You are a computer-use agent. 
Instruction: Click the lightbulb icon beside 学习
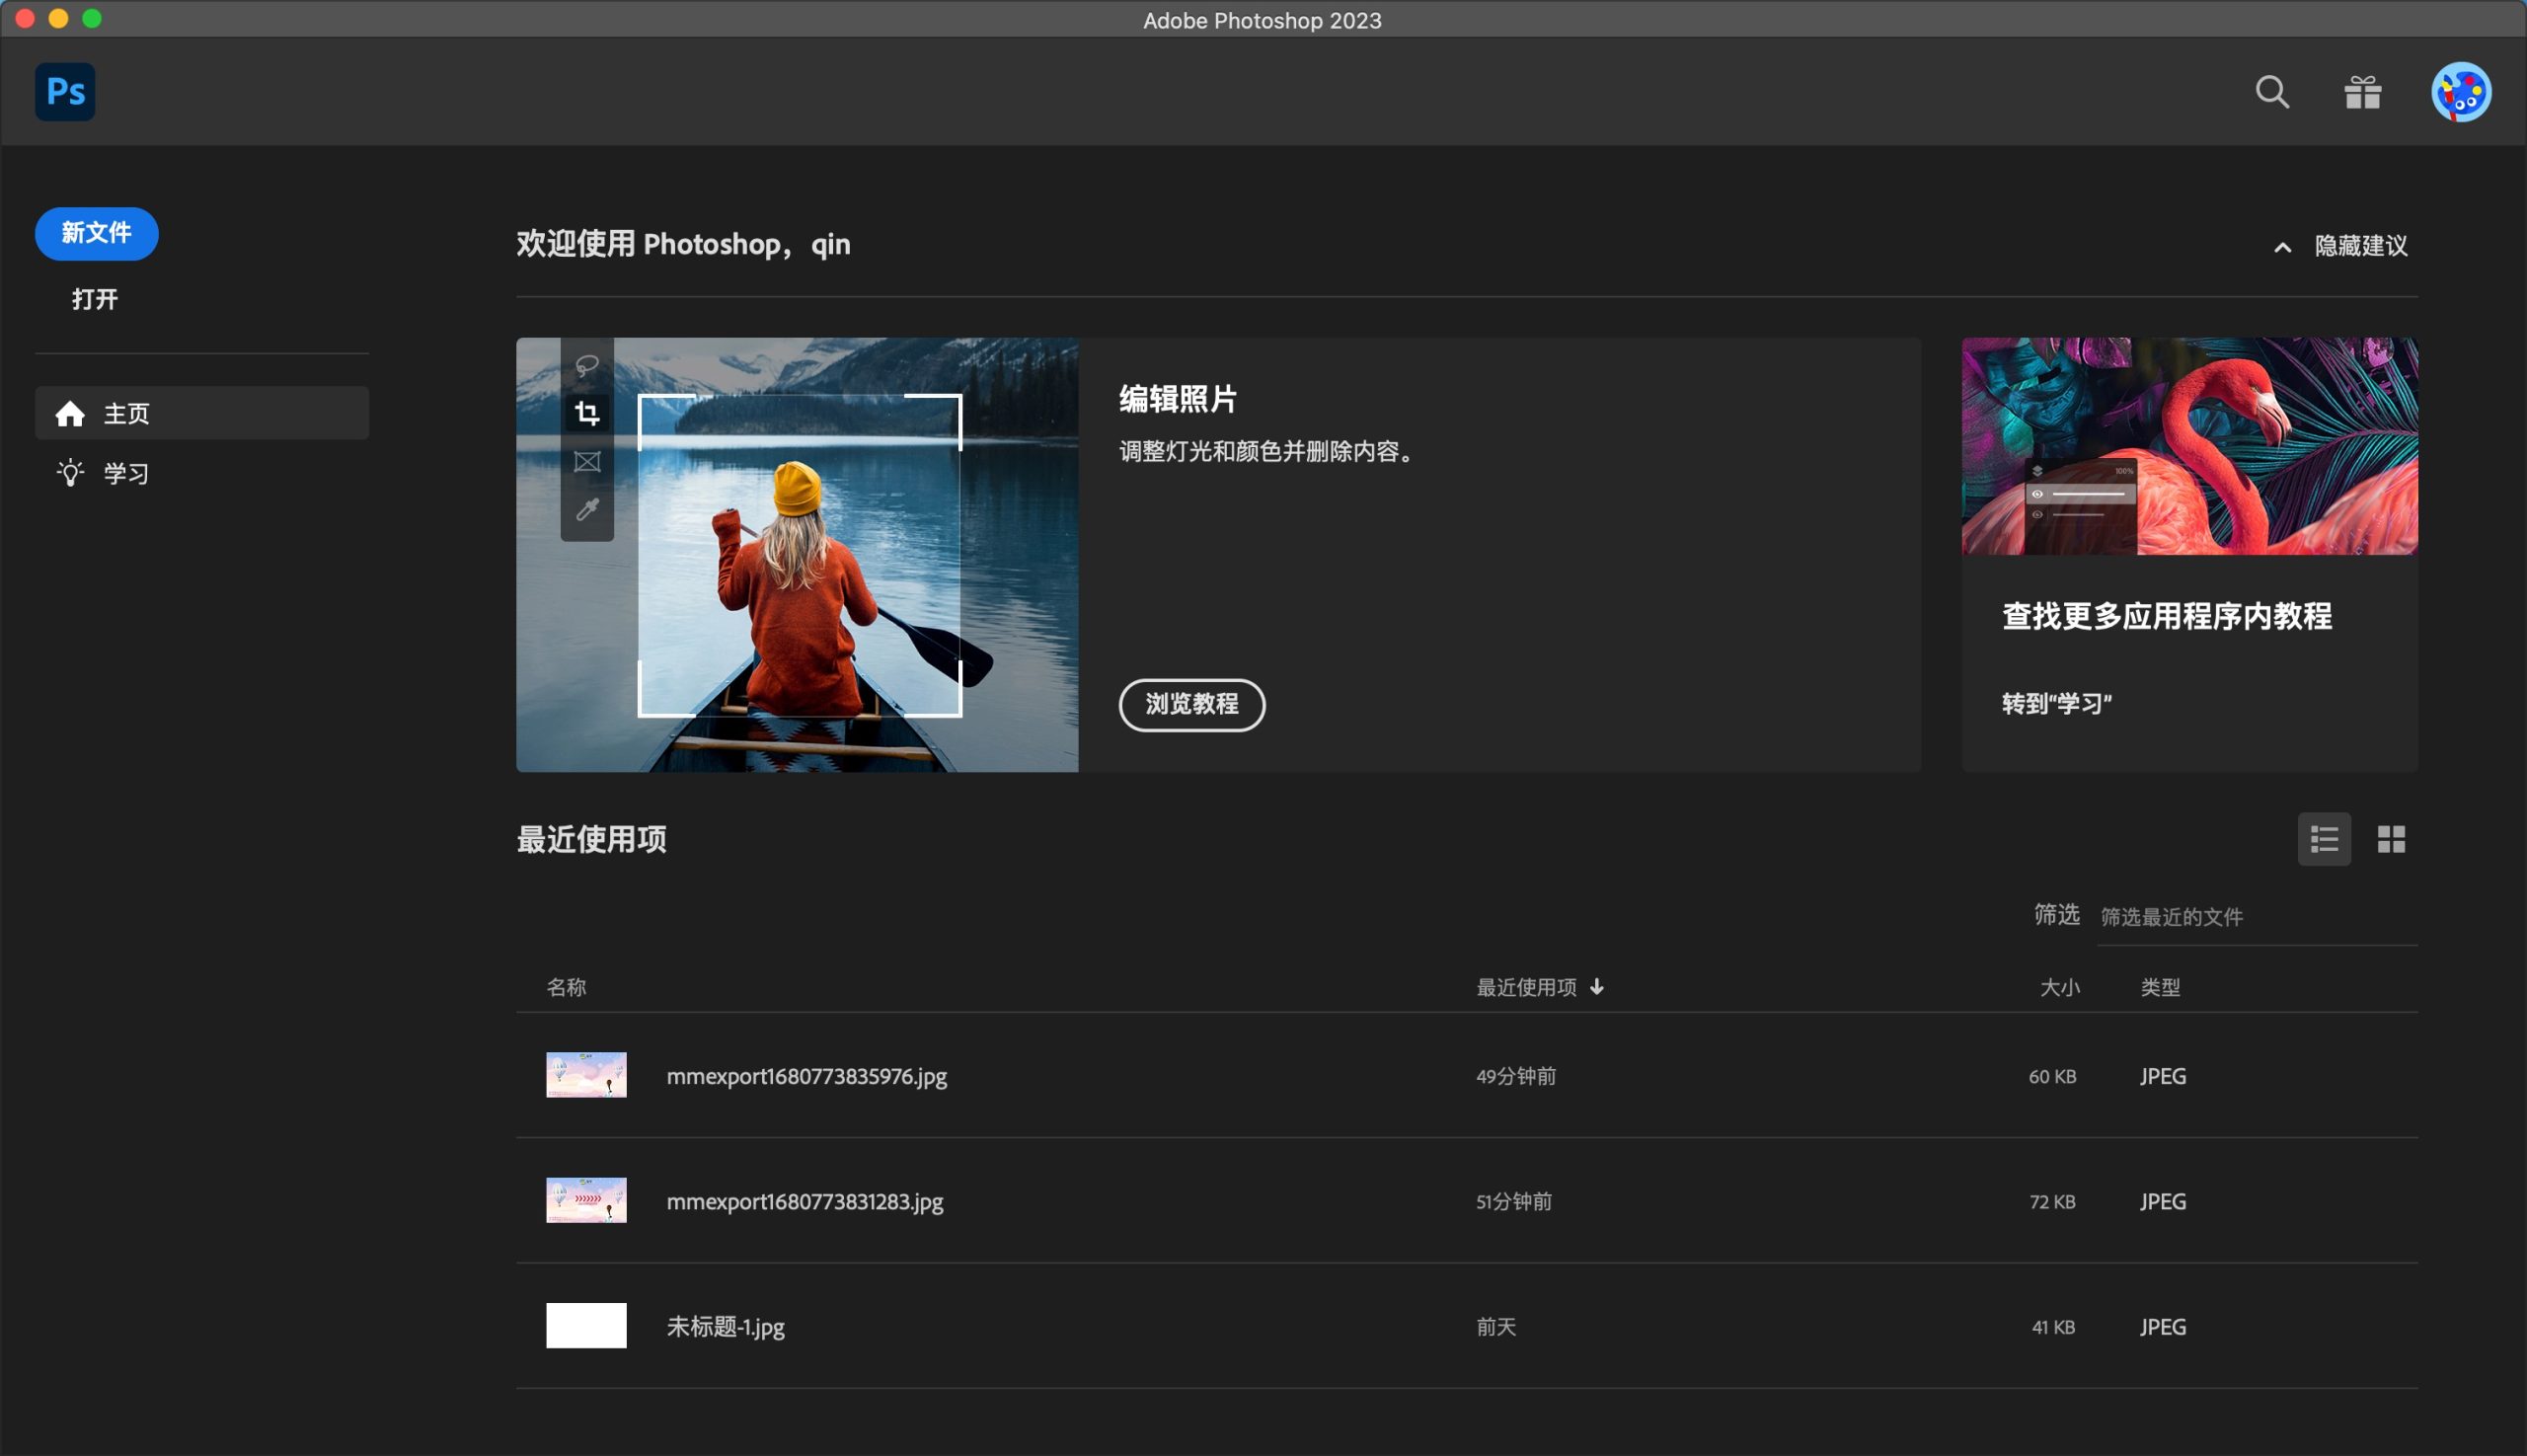tap(70, 473)
